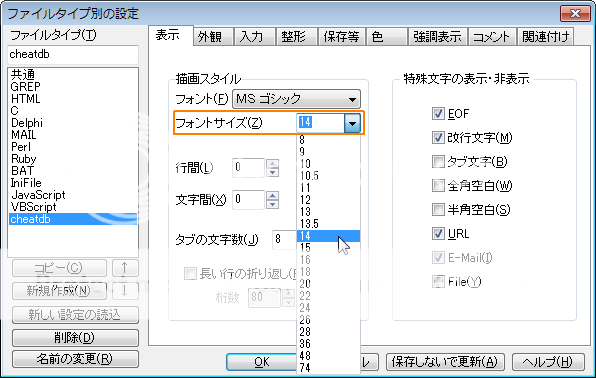Click the 削除(D) button

coord(75,338)
